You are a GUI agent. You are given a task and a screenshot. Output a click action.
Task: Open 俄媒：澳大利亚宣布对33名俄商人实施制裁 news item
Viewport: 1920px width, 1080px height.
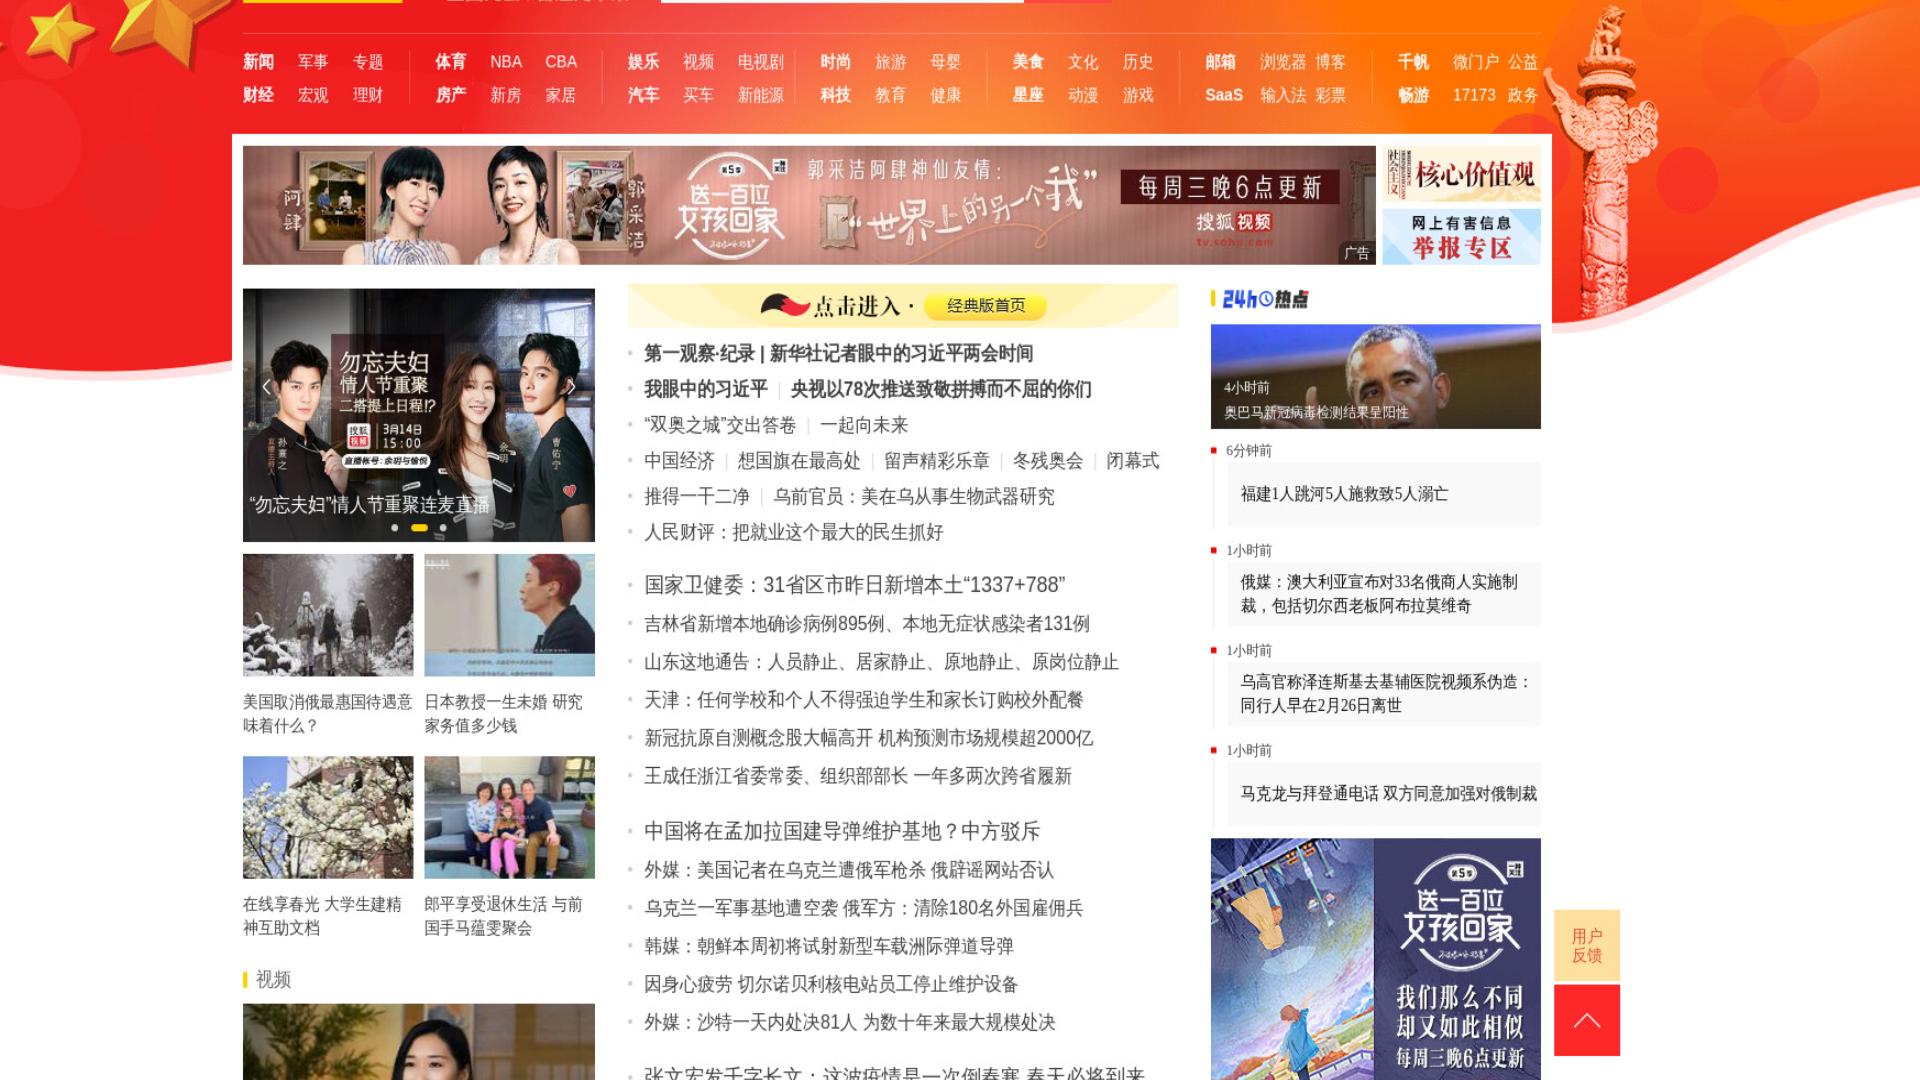click(1379, 594)
